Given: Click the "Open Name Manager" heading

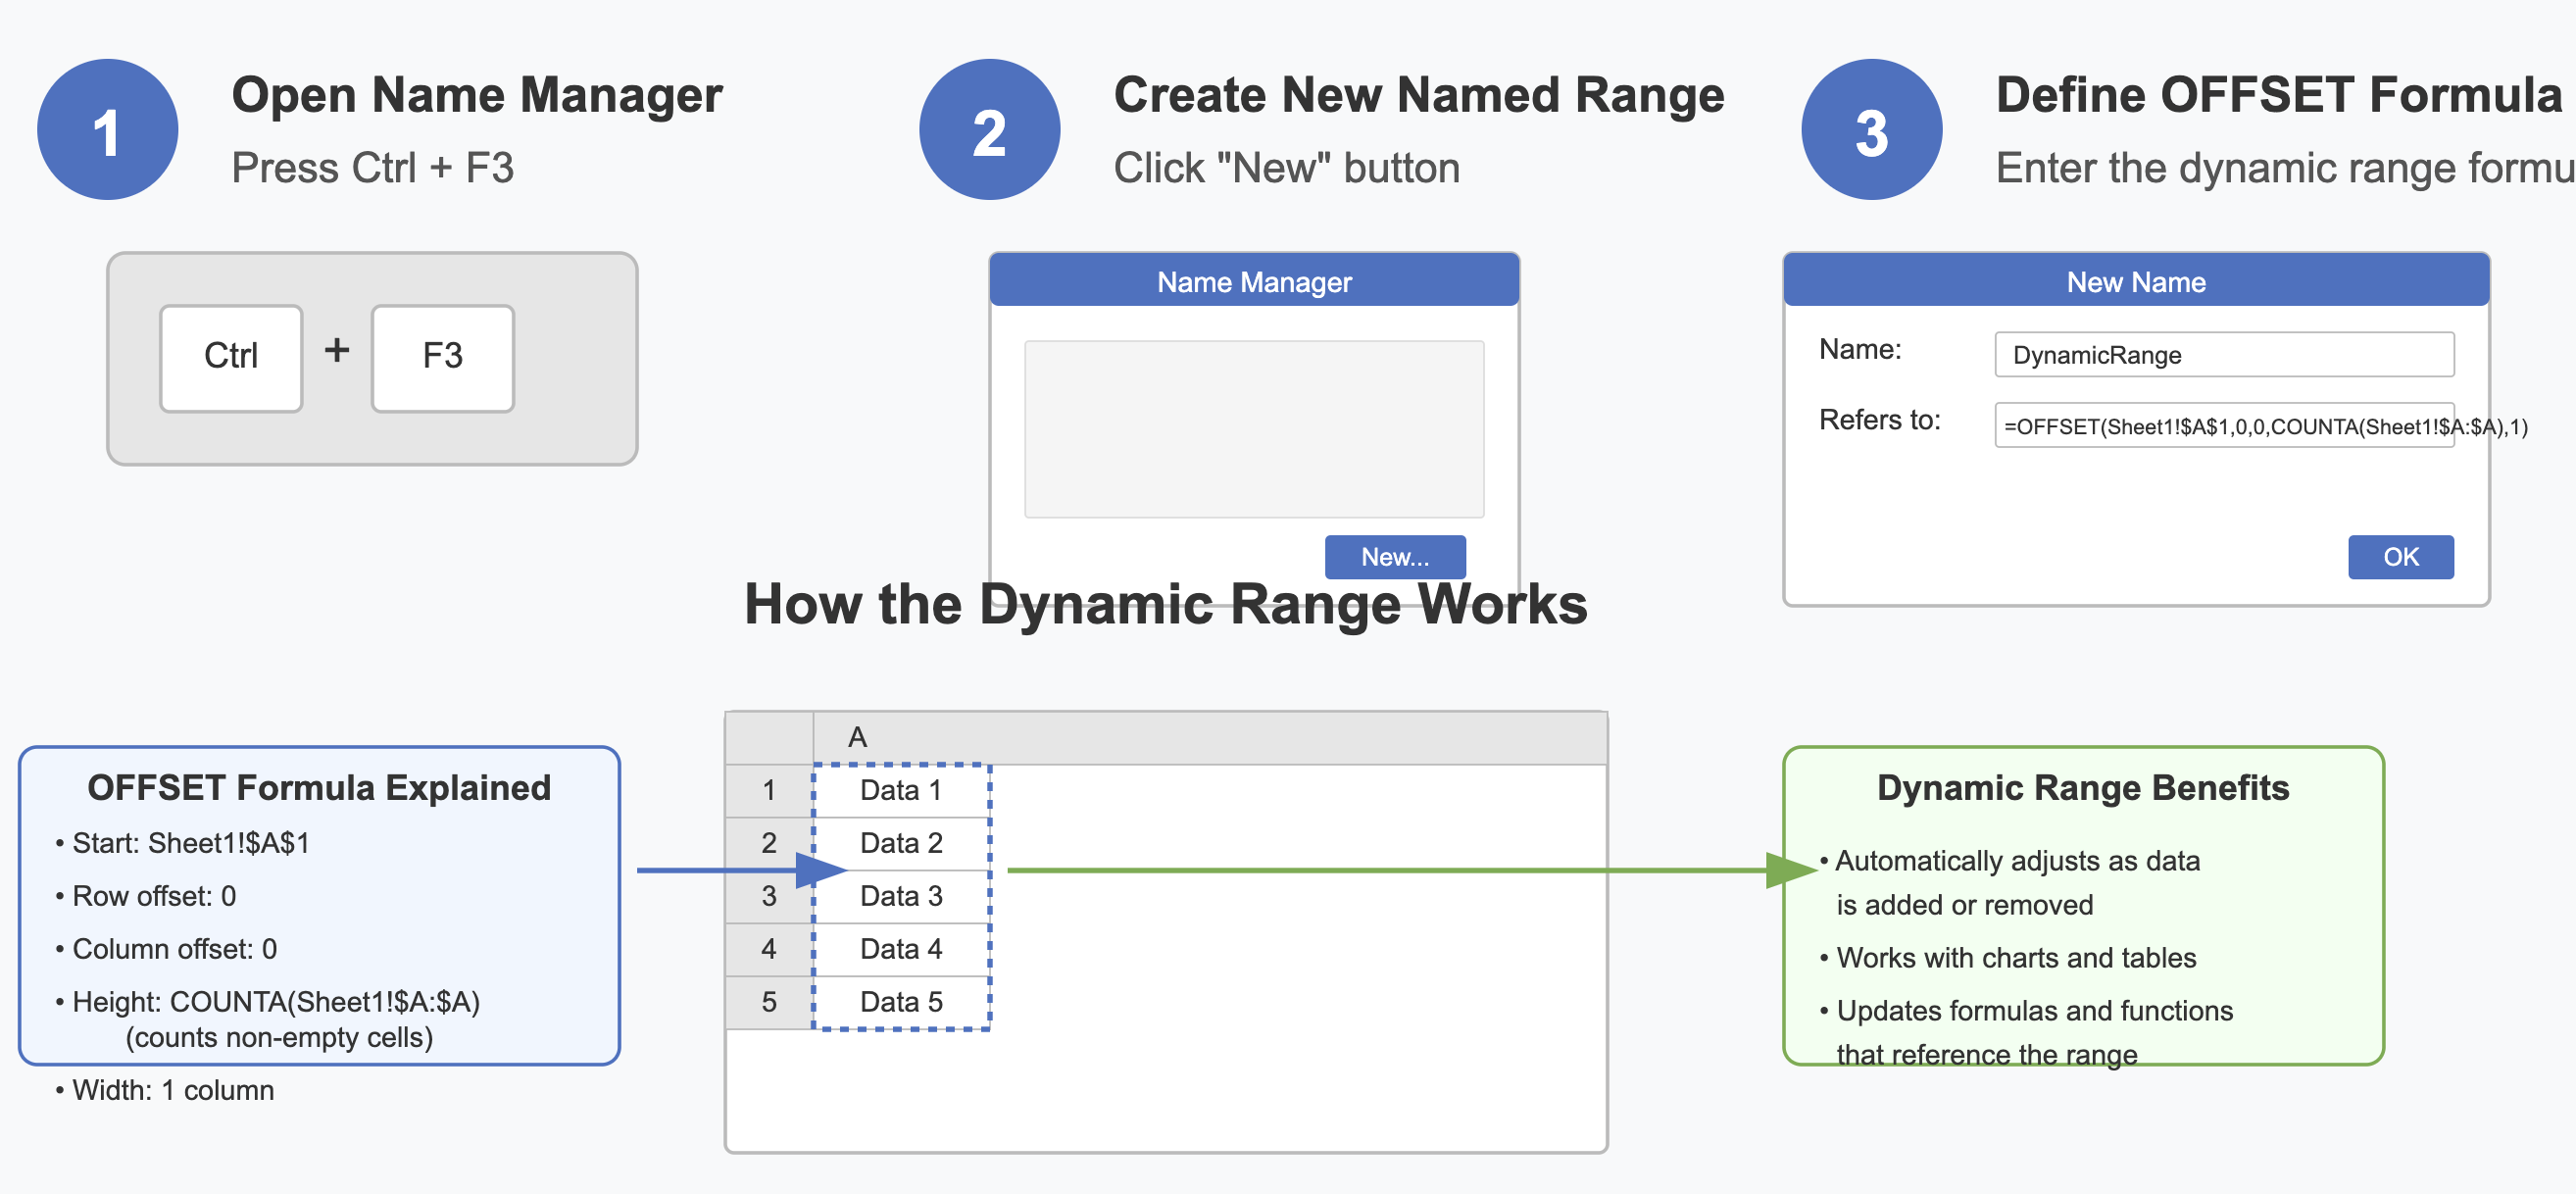Looking at the screenshot, I should coord(477,96).
